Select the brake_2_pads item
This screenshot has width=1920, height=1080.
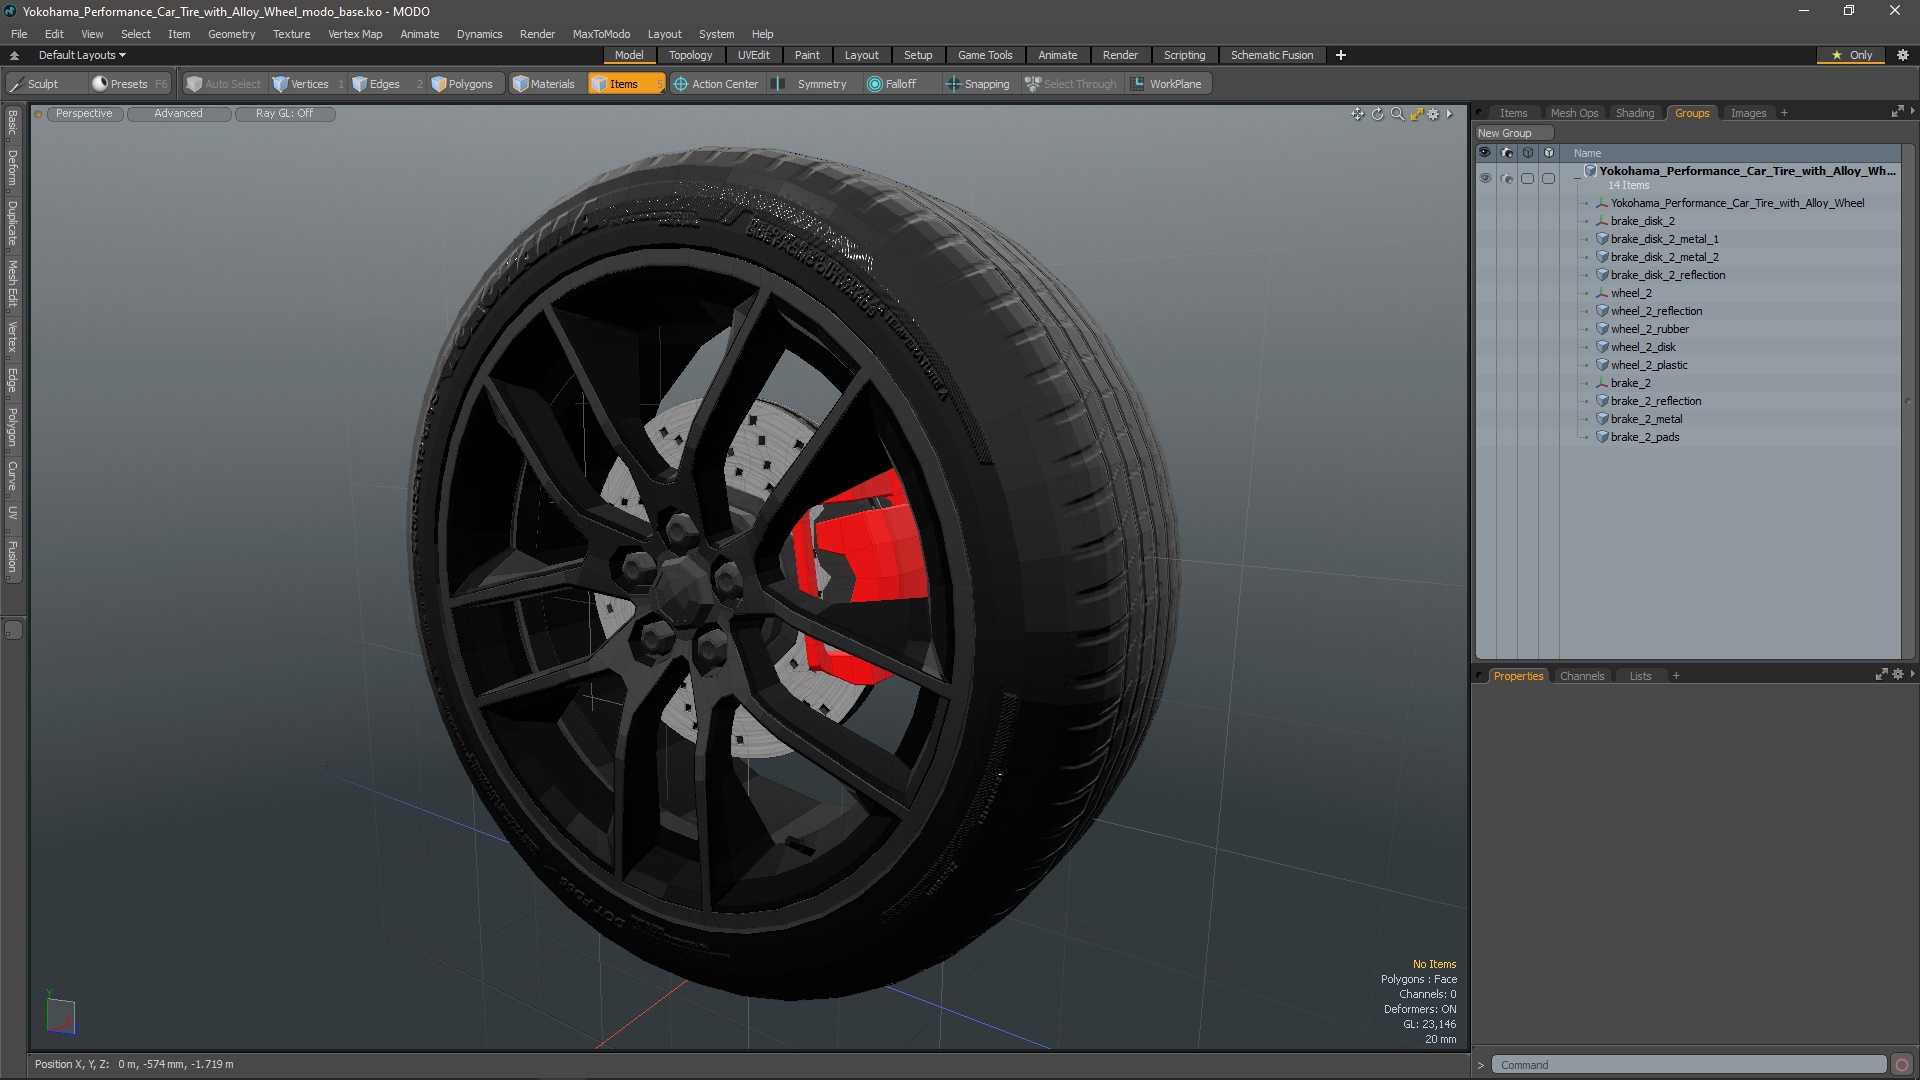coord(1644,437)
